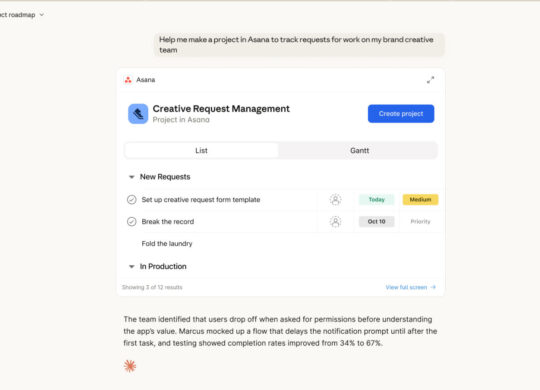540x390 pixels.
Task: Click the 'In Production' section heading
Action: coord(163,267)
